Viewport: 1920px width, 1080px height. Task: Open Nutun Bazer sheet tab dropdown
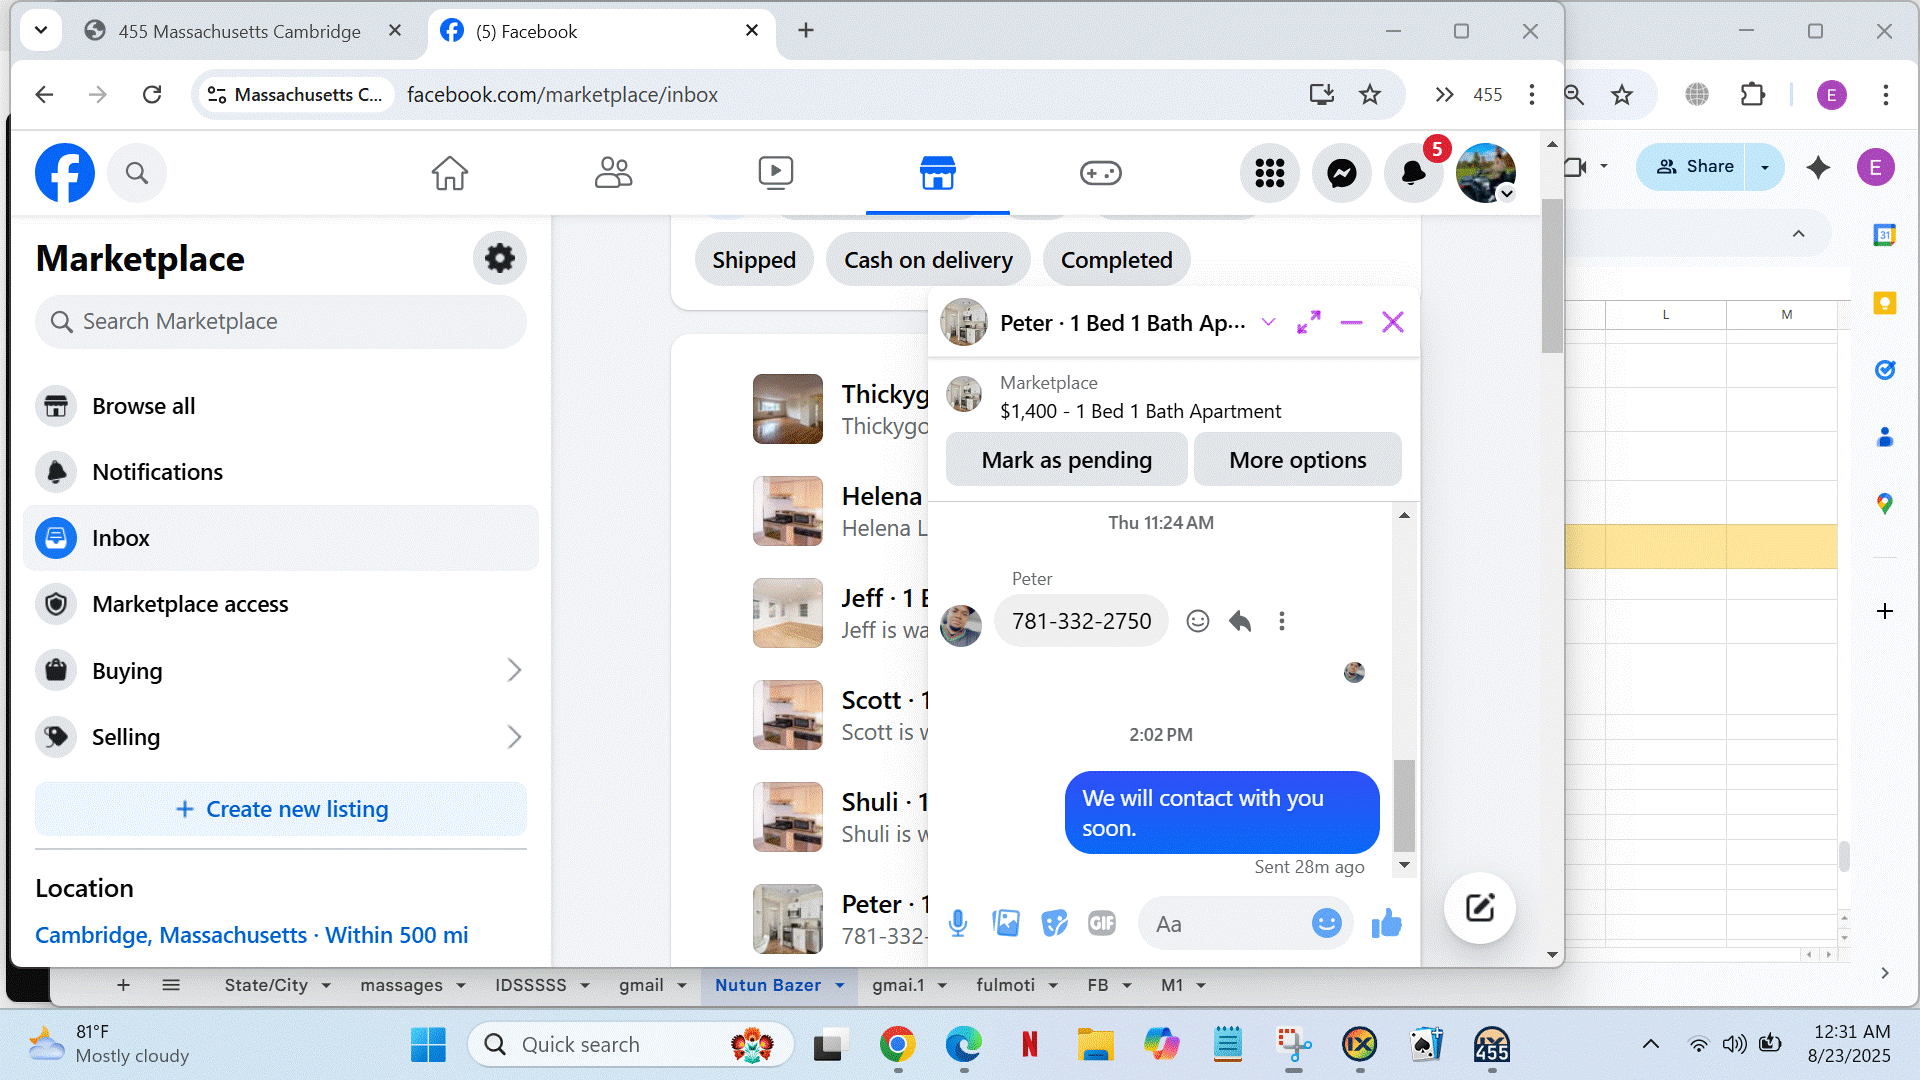point(840,985)
